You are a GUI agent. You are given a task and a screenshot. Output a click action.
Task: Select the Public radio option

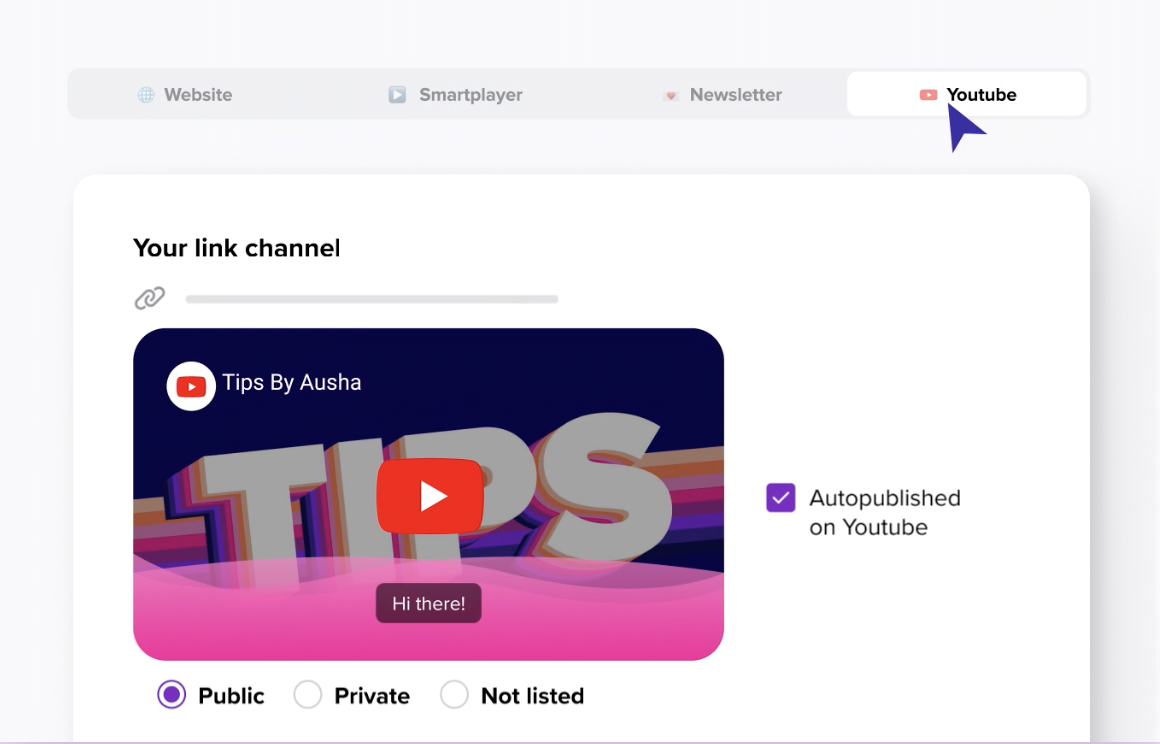tap(172, 695)
